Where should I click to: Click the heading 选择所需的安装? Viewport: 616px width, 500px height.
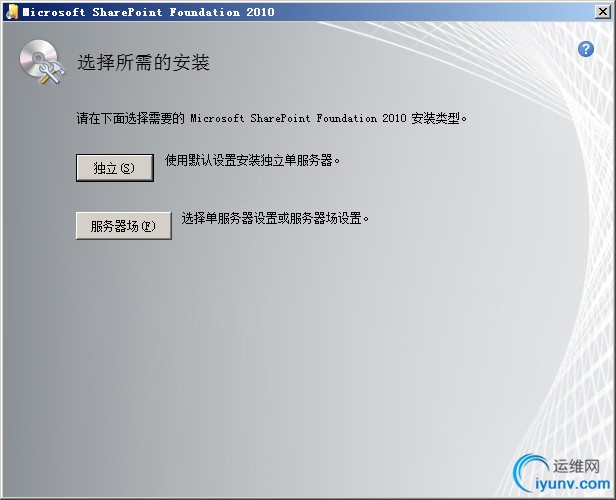coord(143,63)
